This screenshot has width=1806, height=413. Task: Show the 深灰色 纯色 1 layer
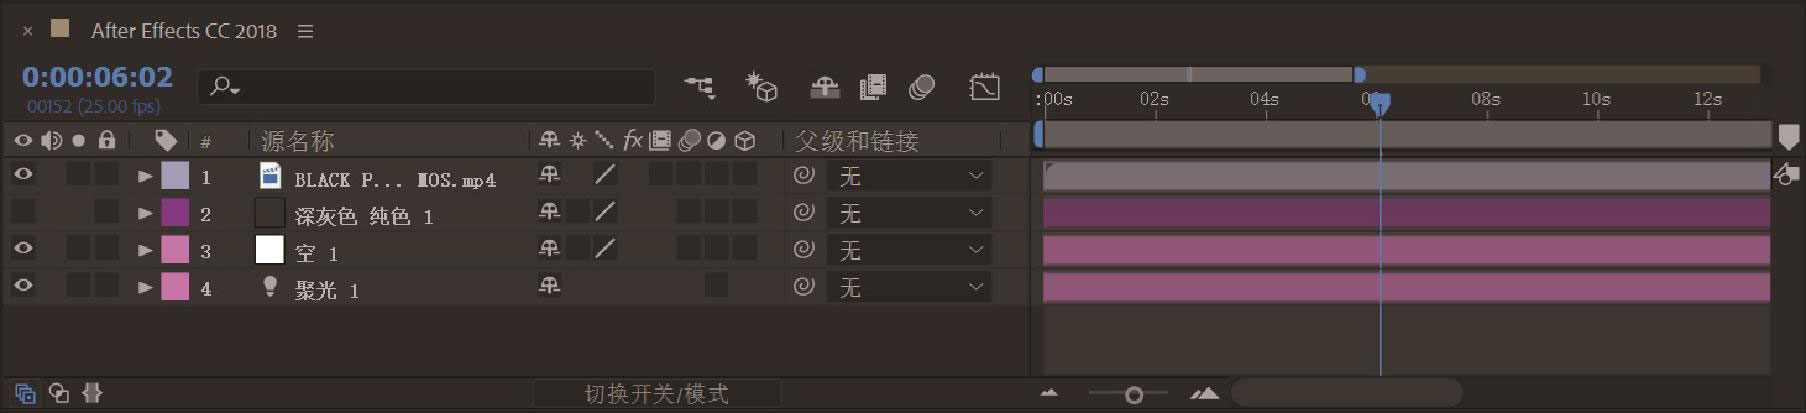coord(23,212)
